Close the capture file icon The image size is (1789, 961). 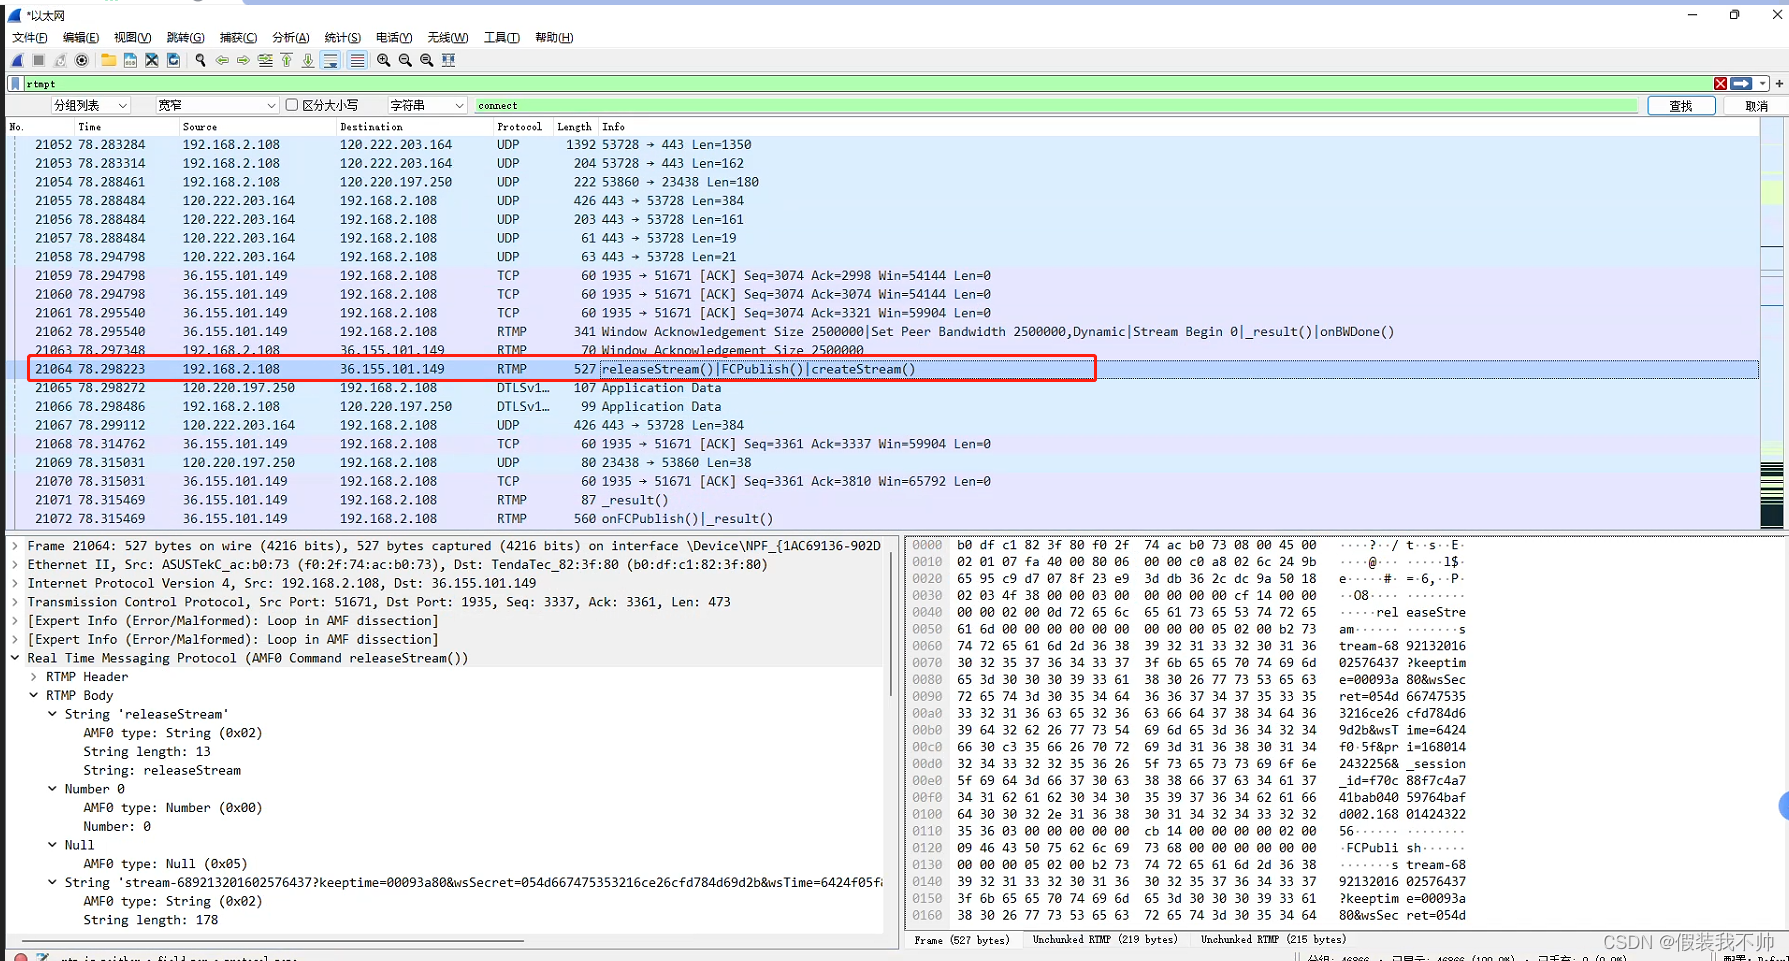click(x=152, y=60)
